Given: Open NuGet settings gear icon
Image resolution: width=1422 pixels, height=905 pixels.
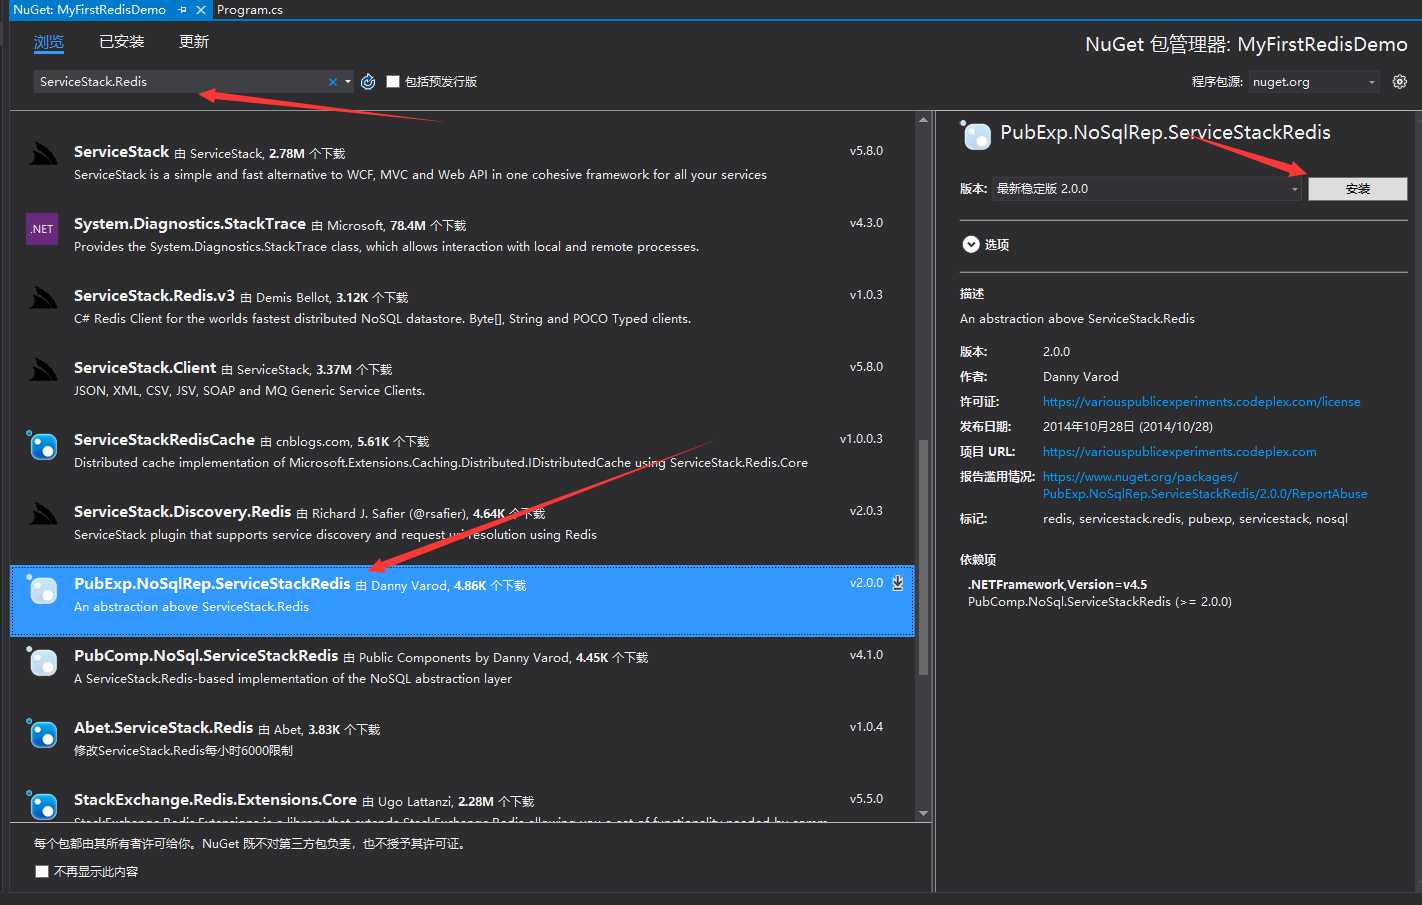Looking at the screenshot, I should coord(1400,82).
